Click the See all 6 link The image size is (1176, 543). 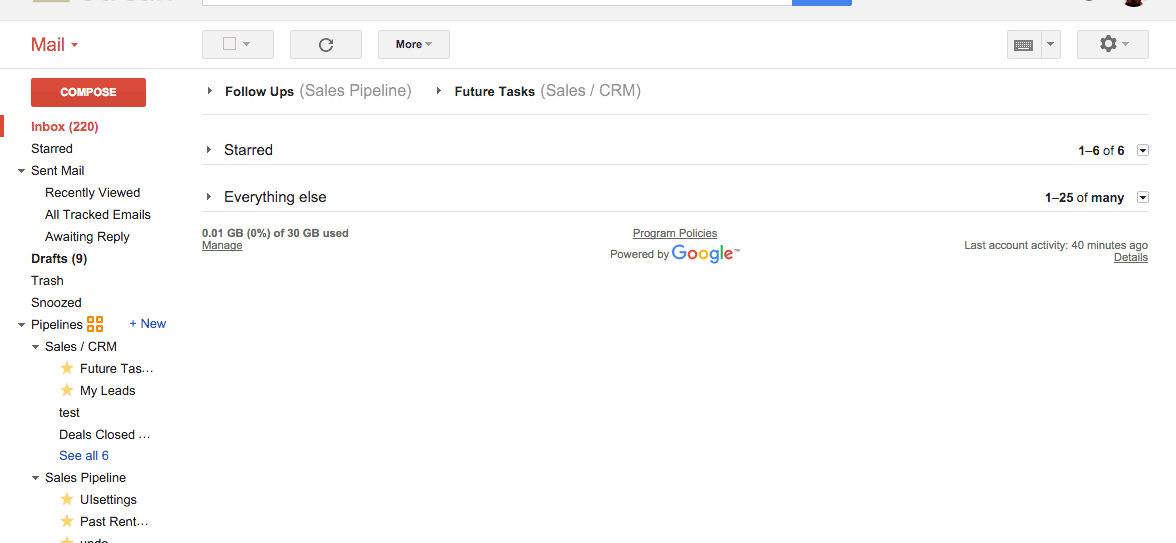(84, 456)
